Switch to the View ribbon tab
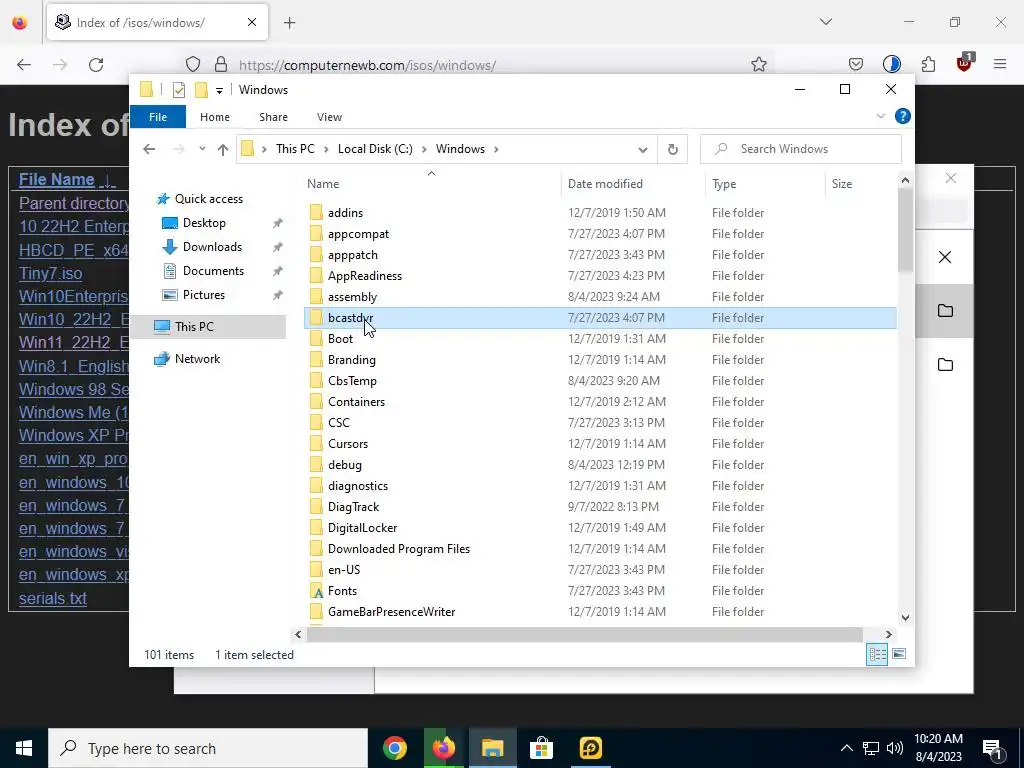 point(329,117)
